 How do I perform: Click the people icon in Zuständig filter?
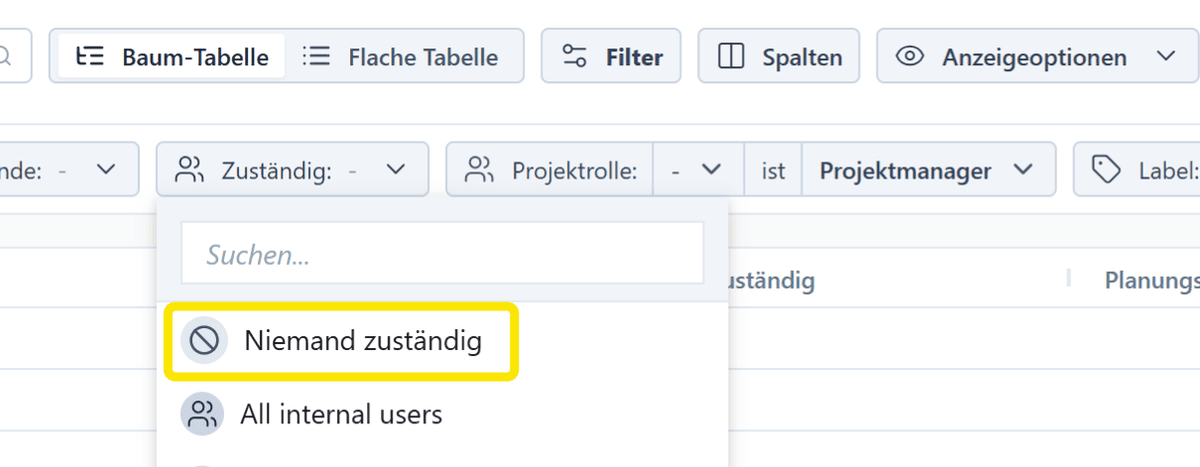(x=189, y=171)
